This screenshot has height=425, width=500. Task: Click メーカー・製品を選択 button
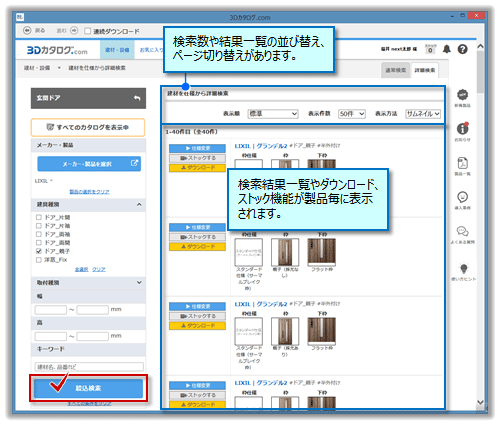pos(89,164)
